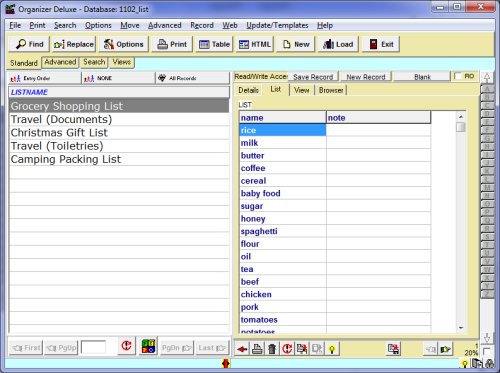500x373 pixels.
Task: Click the status bar binoculars icon
Action: 489,364
